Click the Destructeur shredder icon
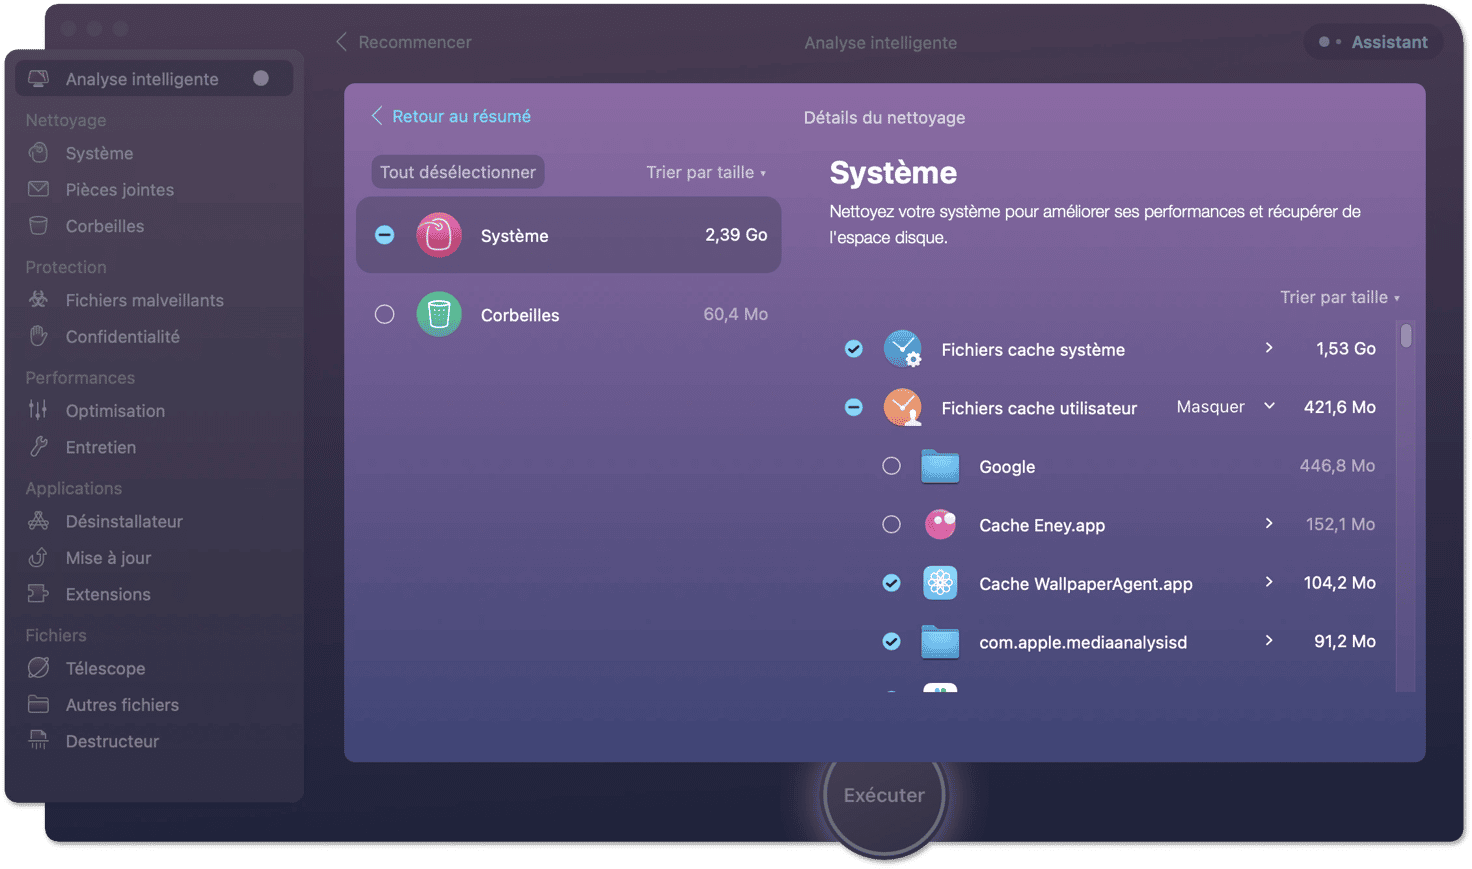1472x869 pixels. click(x=39, y=741)
